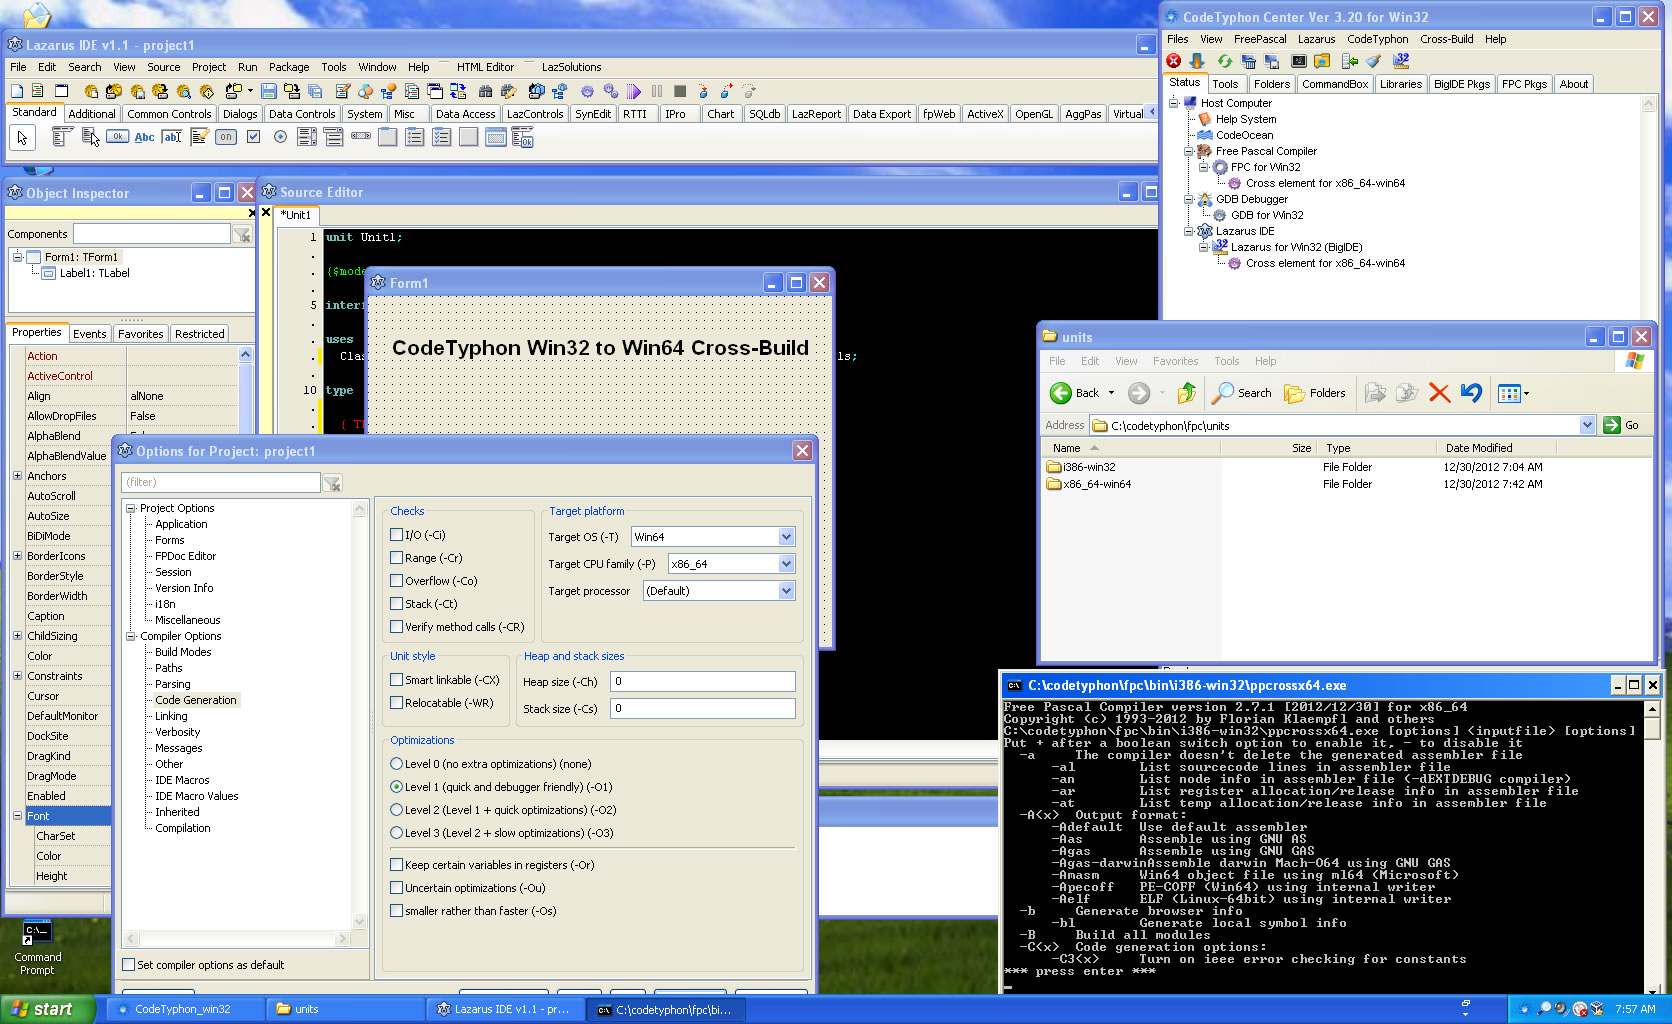Click the Stop square icon in Lazarus toolbar
Image resolution: width=1672 pixels, height=1024 pixels.
680,91
